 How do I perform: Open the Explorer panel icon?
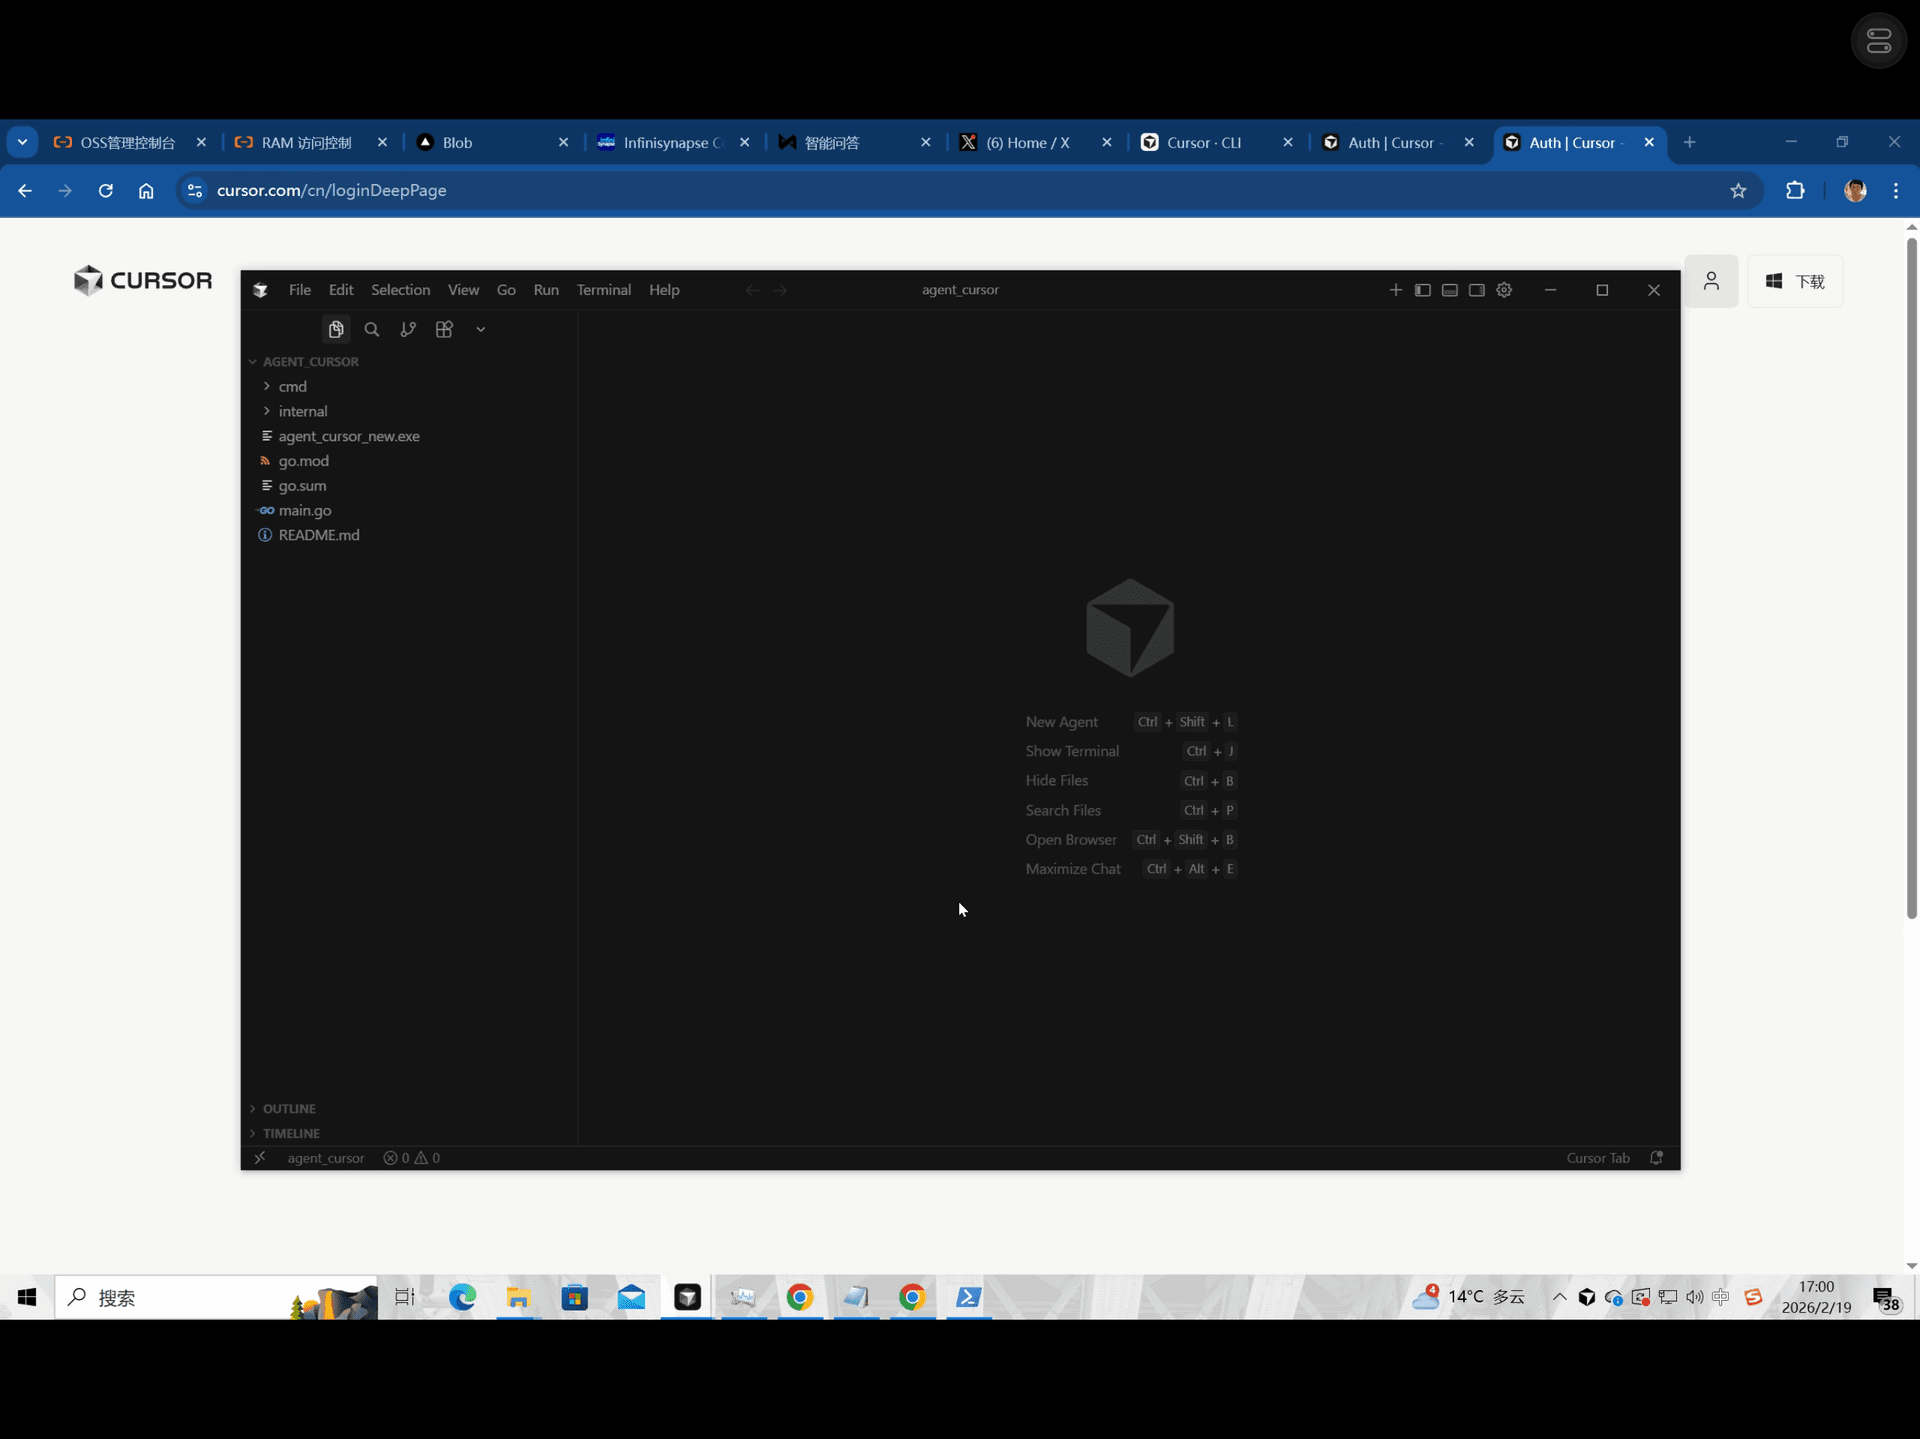pos(336,329)
